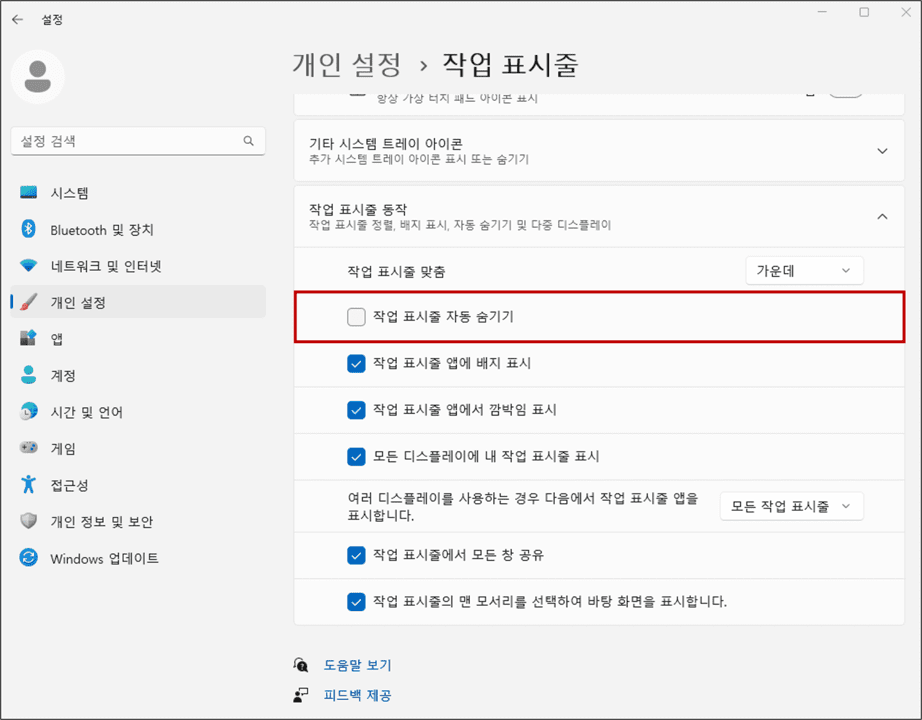This screenshot has height=720, width=922.
Task: Open the 모든 작업 표시줄 dropdown
Action: (x=791, y=506)
